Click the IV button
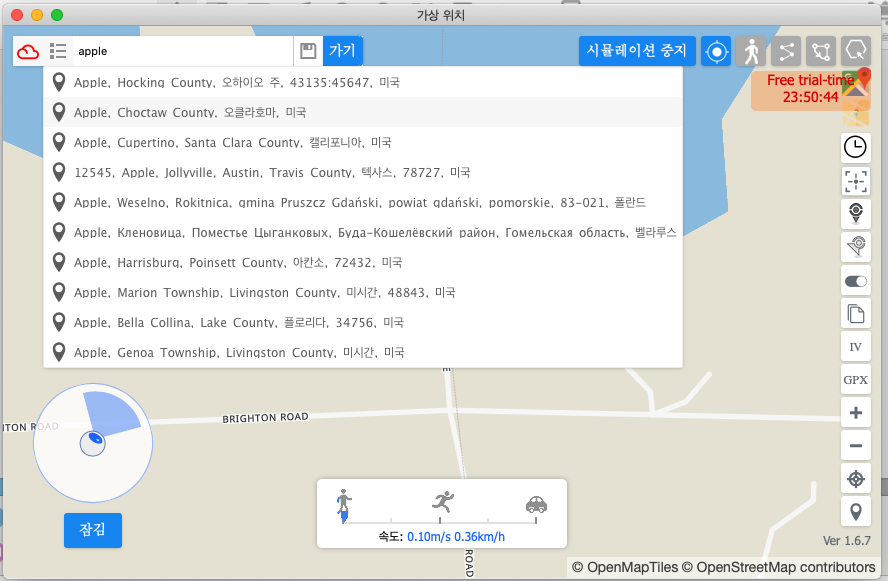This screenshot has width=888, height=581. pos(855,347)
